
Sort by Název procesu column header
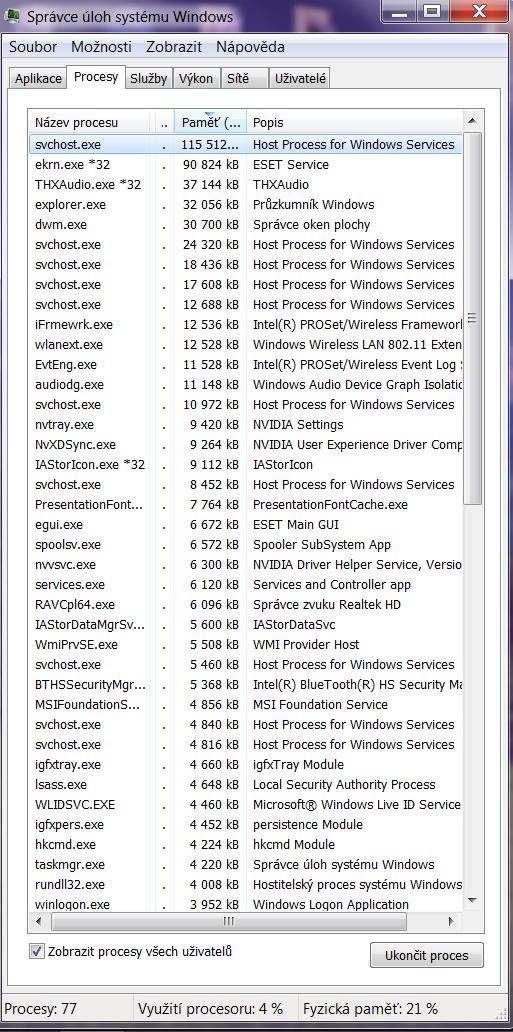click(x=92, y=122)
